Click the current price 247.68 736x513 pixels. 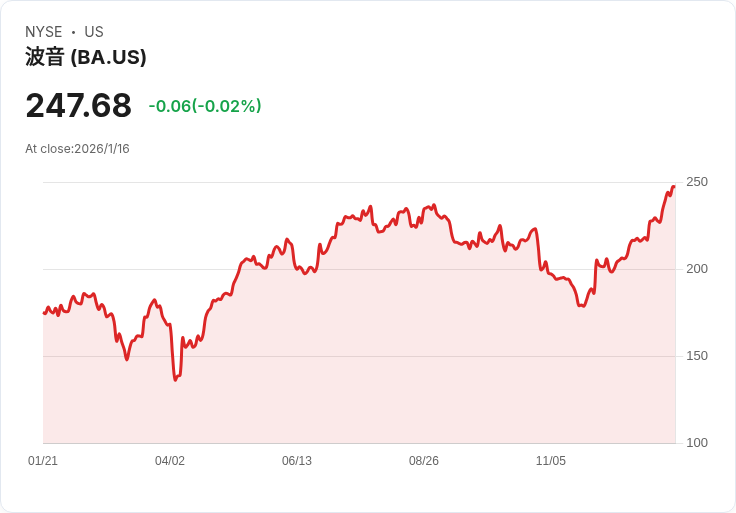click(78, 105)
